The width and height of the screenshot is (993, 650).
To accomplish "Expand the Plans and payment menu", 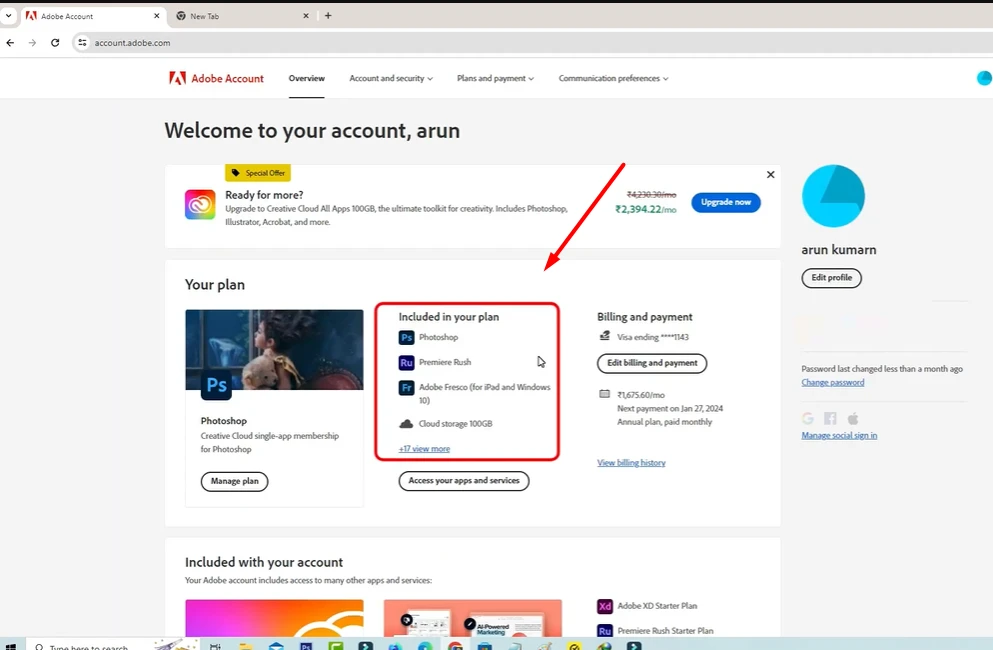I will point(495,79).
